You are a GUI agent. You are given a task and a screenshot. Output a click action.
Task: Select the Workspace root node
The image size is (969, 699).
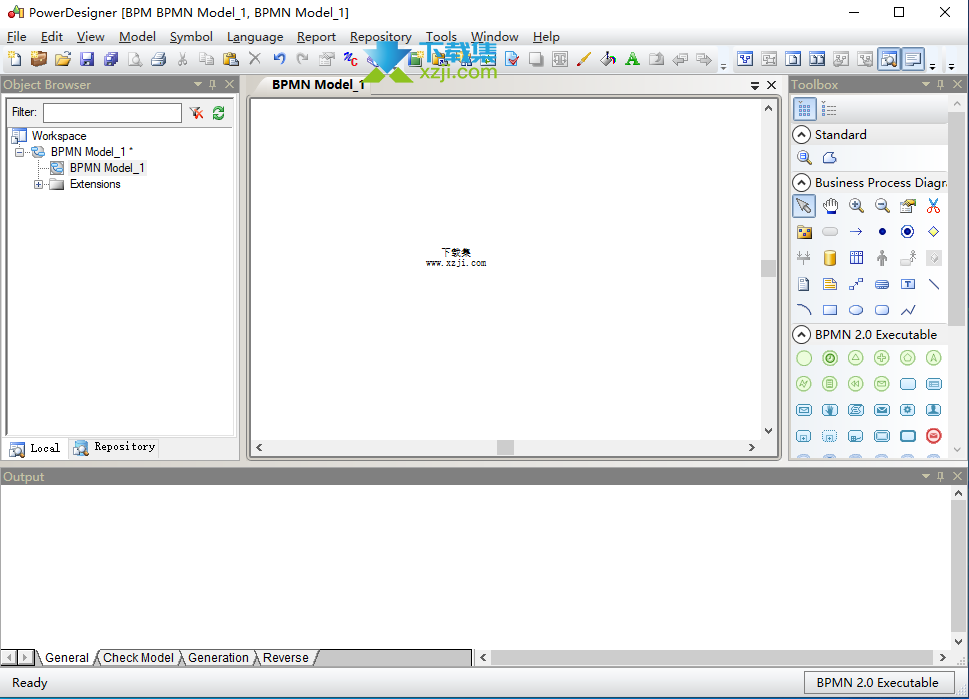tap(59, 136)
